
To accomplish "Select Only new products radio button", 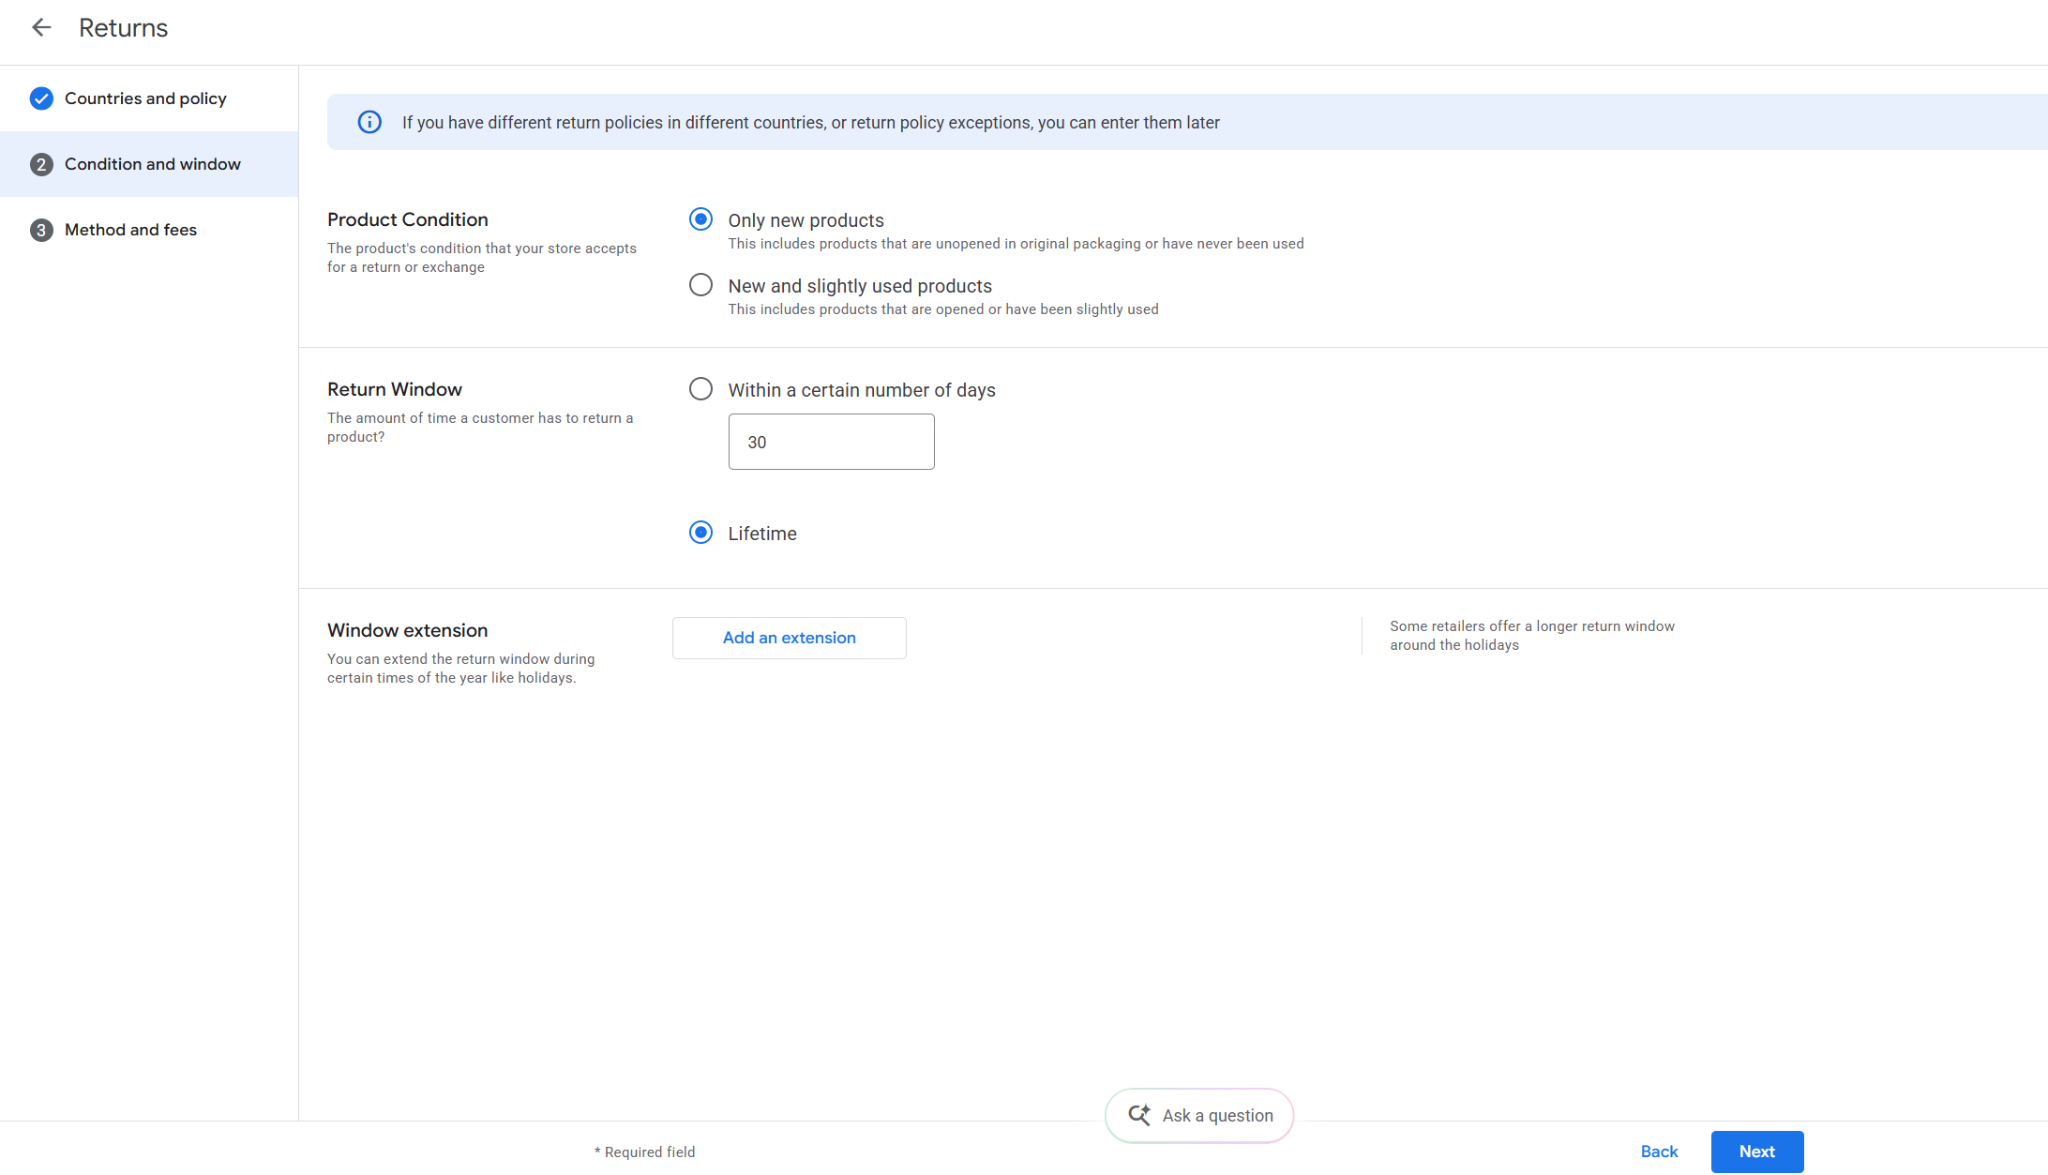I will click(x=701, y=219).
